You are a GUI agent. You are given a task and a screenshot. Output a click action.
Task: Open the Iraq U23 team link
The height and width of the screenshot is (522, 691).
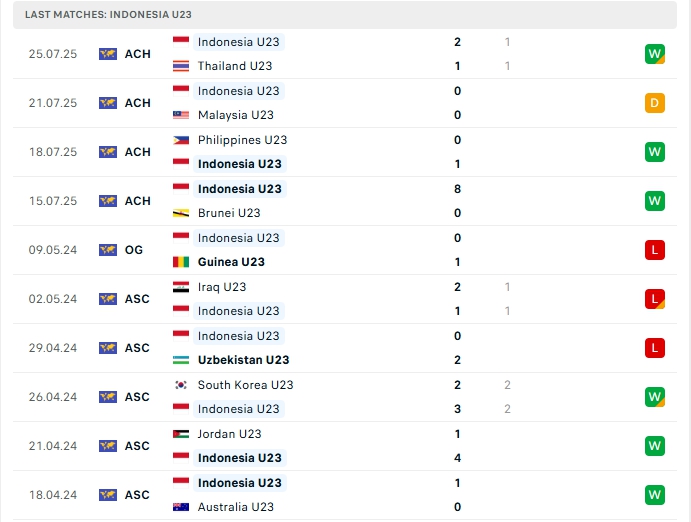click(x=222, y=287)
